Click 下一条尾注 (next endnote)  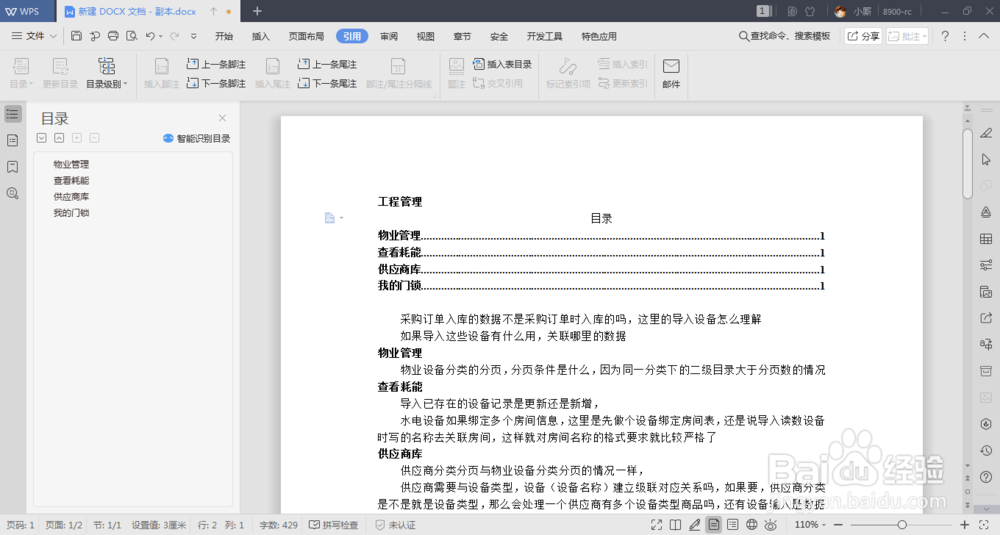[x=327, y=84]
